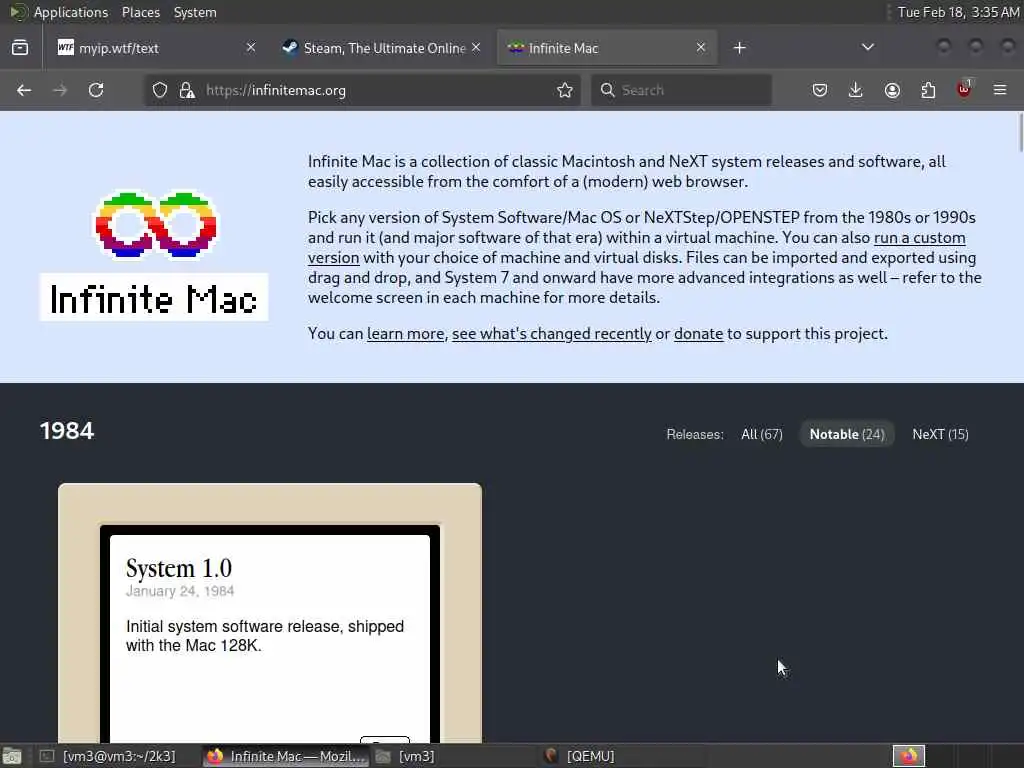
Task: Click the 1984 year heading
Action: [x=67, y=431]
